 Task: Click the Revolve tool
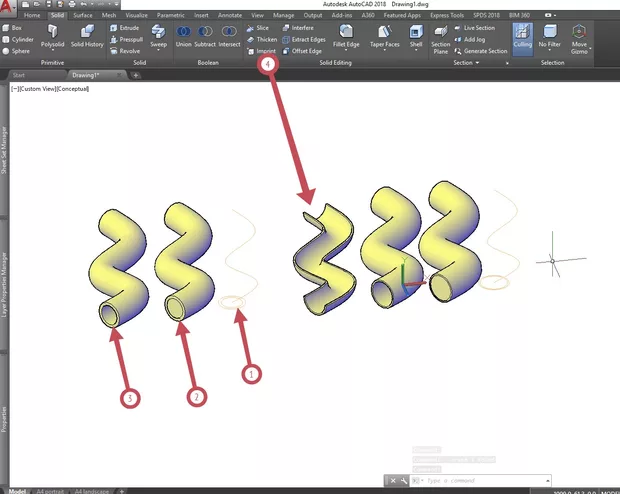point(125,51)
